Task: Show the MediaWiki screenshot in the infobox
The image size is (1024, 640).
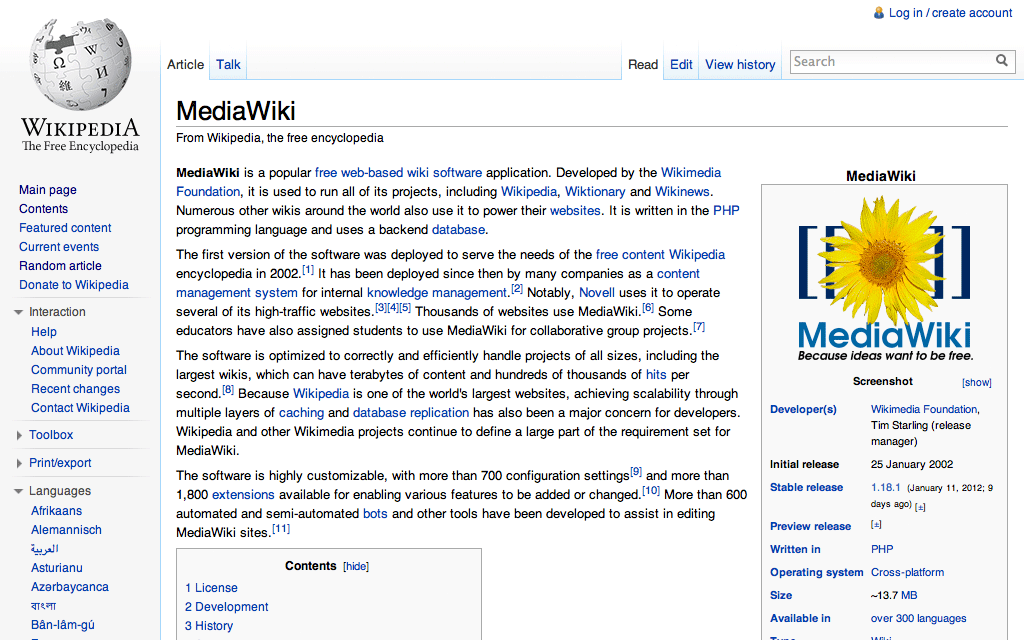Action: [x=975, y=381]
